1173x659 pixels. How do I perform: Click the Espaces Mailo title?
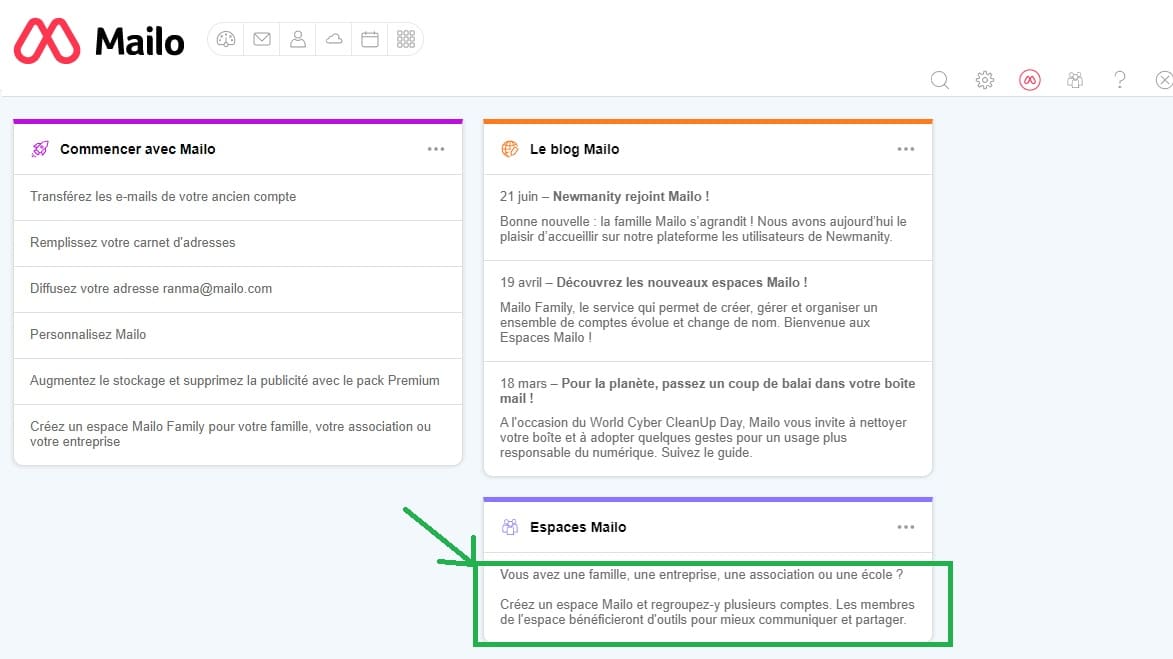(578, 527)
